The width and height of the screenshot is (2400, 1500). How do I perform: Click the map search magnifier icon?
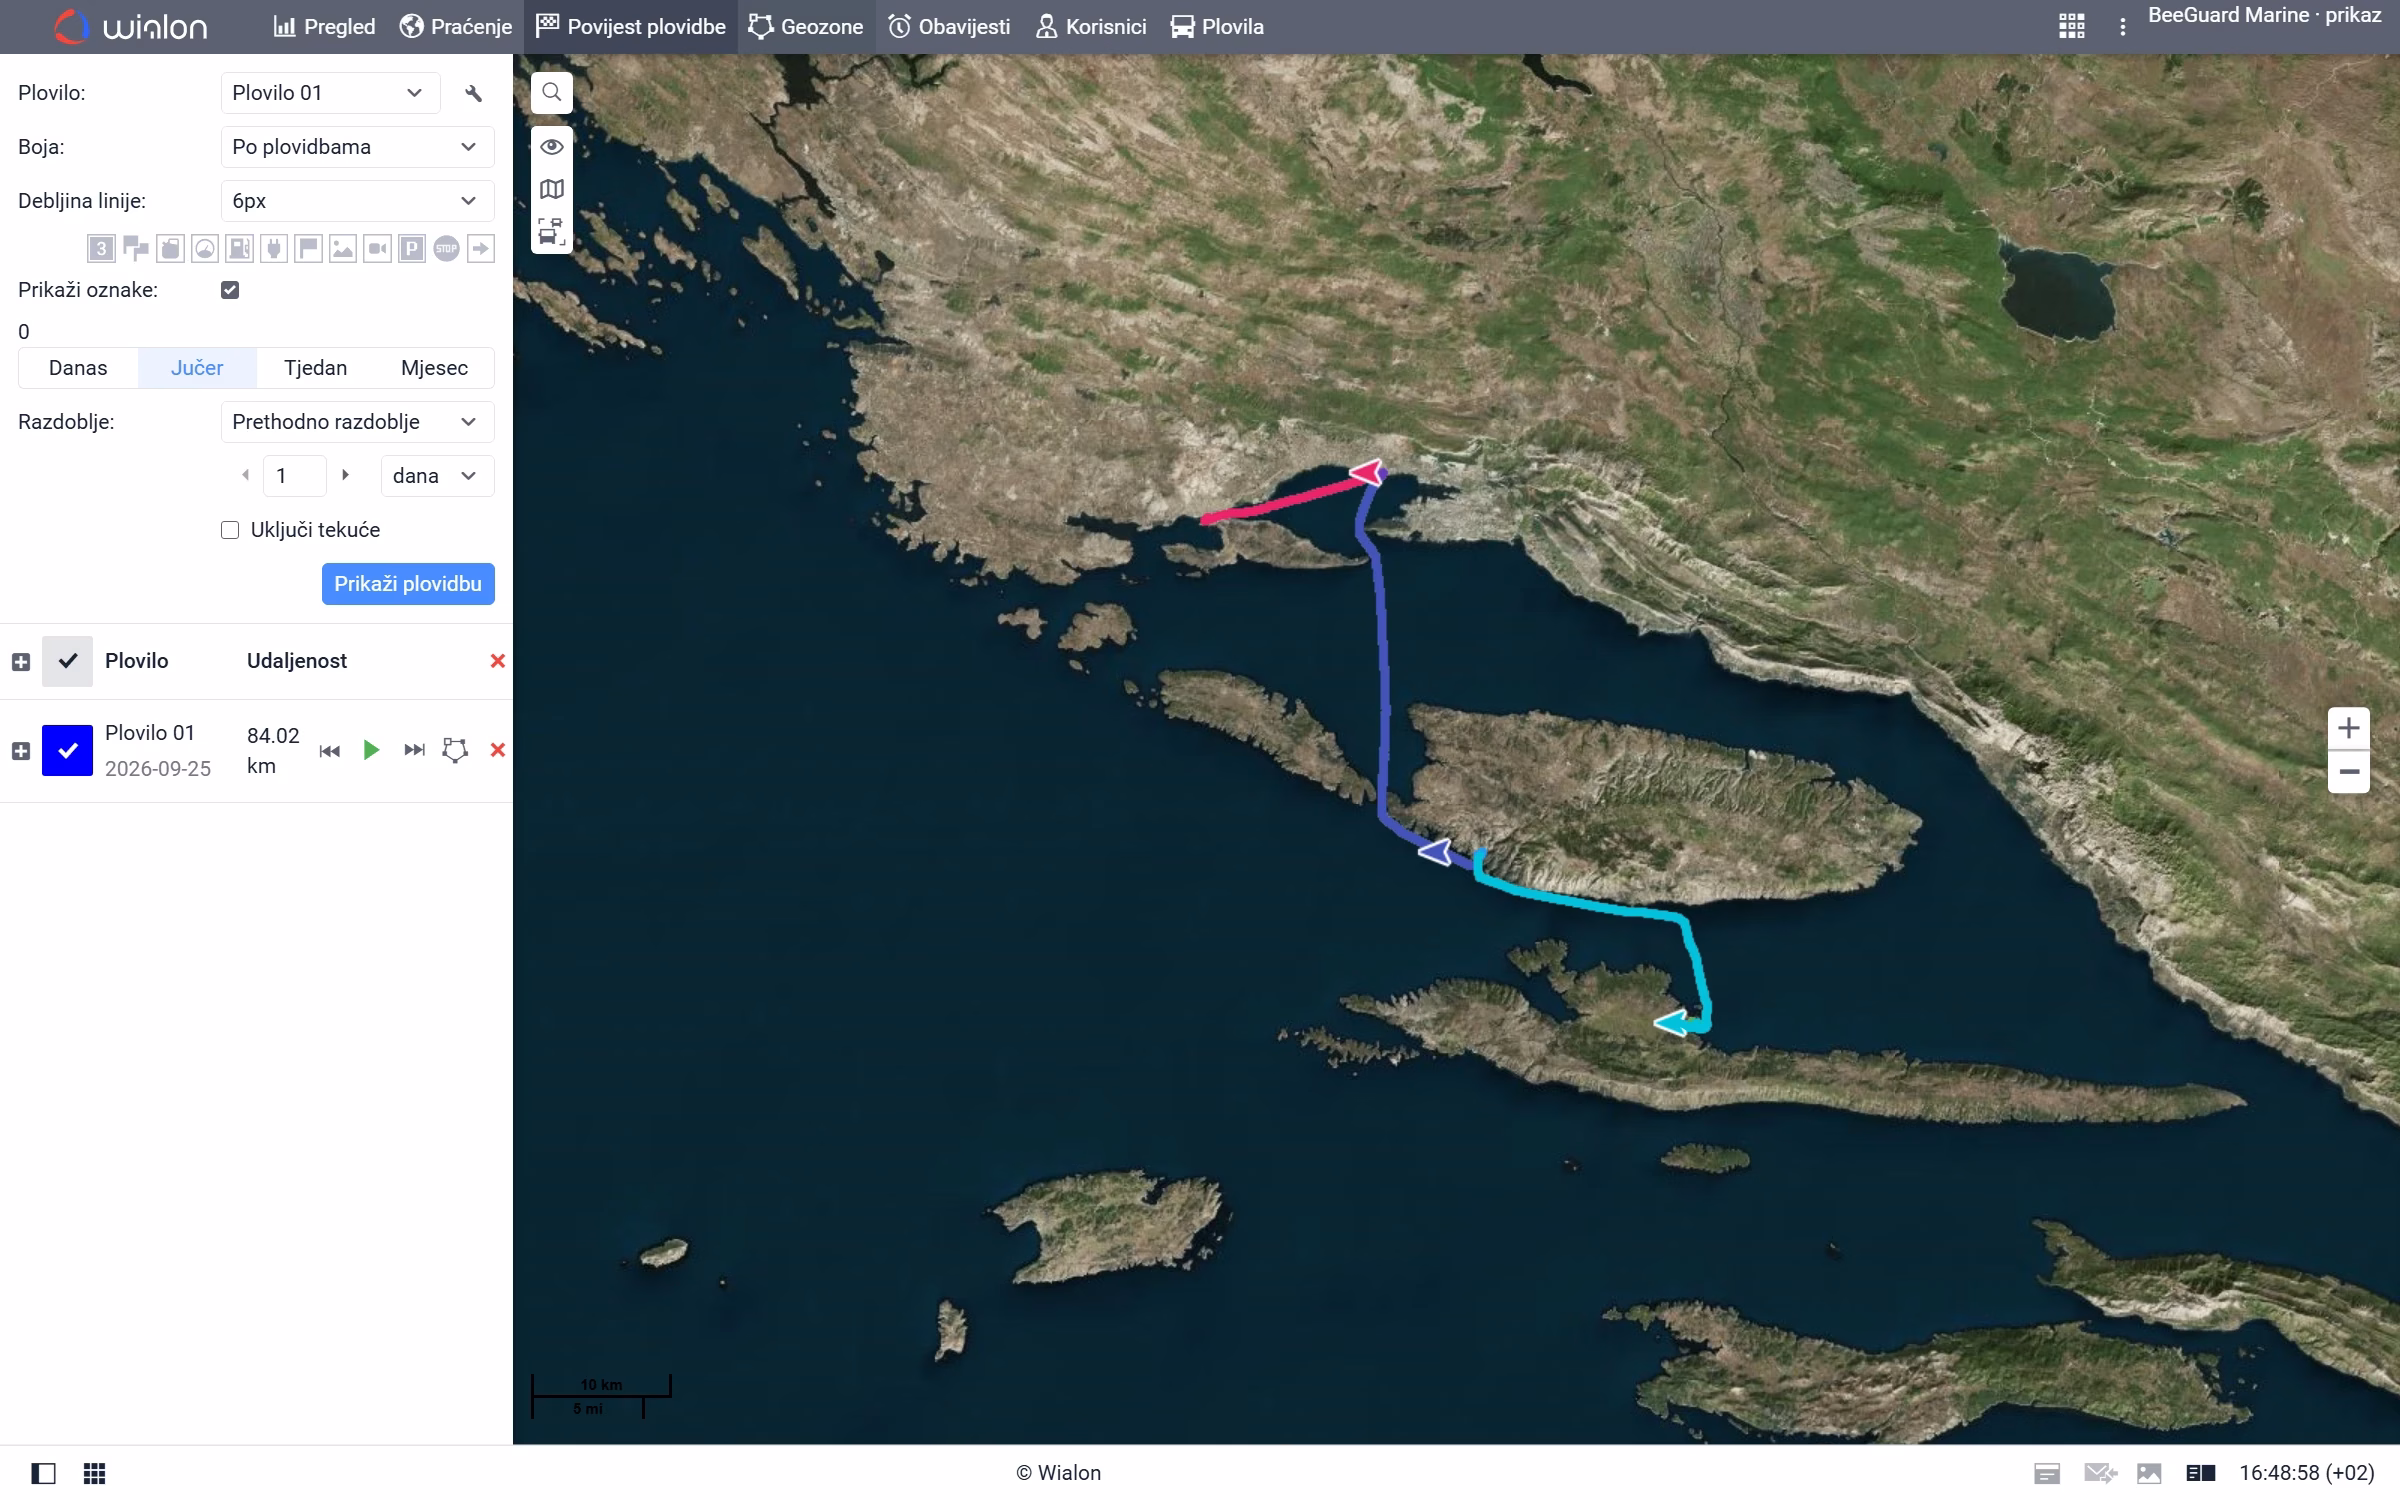[552, 93]
